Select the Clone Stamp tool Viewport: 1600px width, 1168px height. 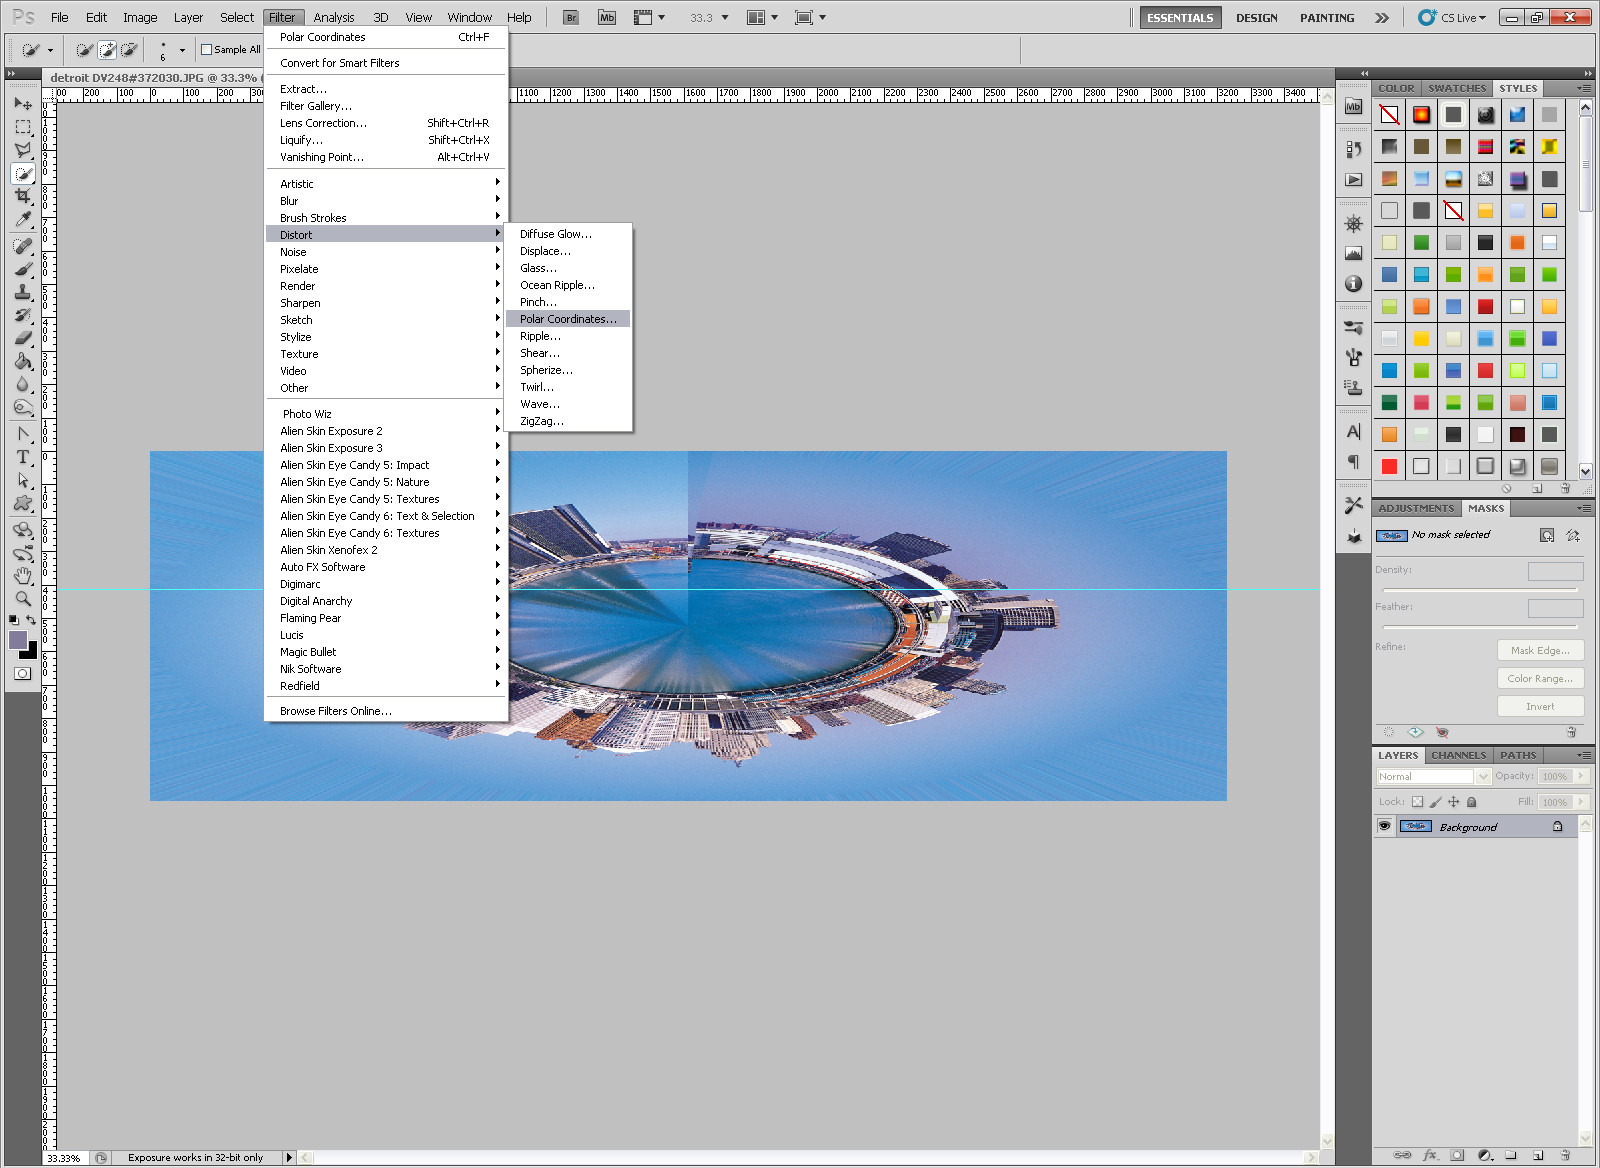tap(24, 289)
